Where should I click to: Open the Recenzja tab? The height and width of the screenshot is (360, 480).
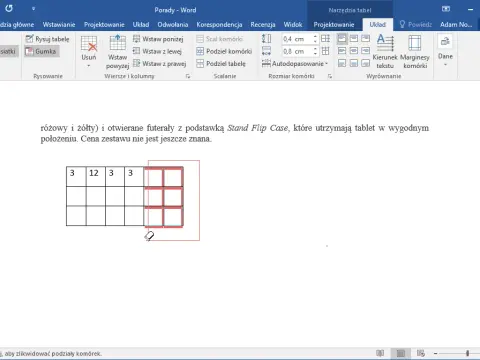[x=263, y=24]
